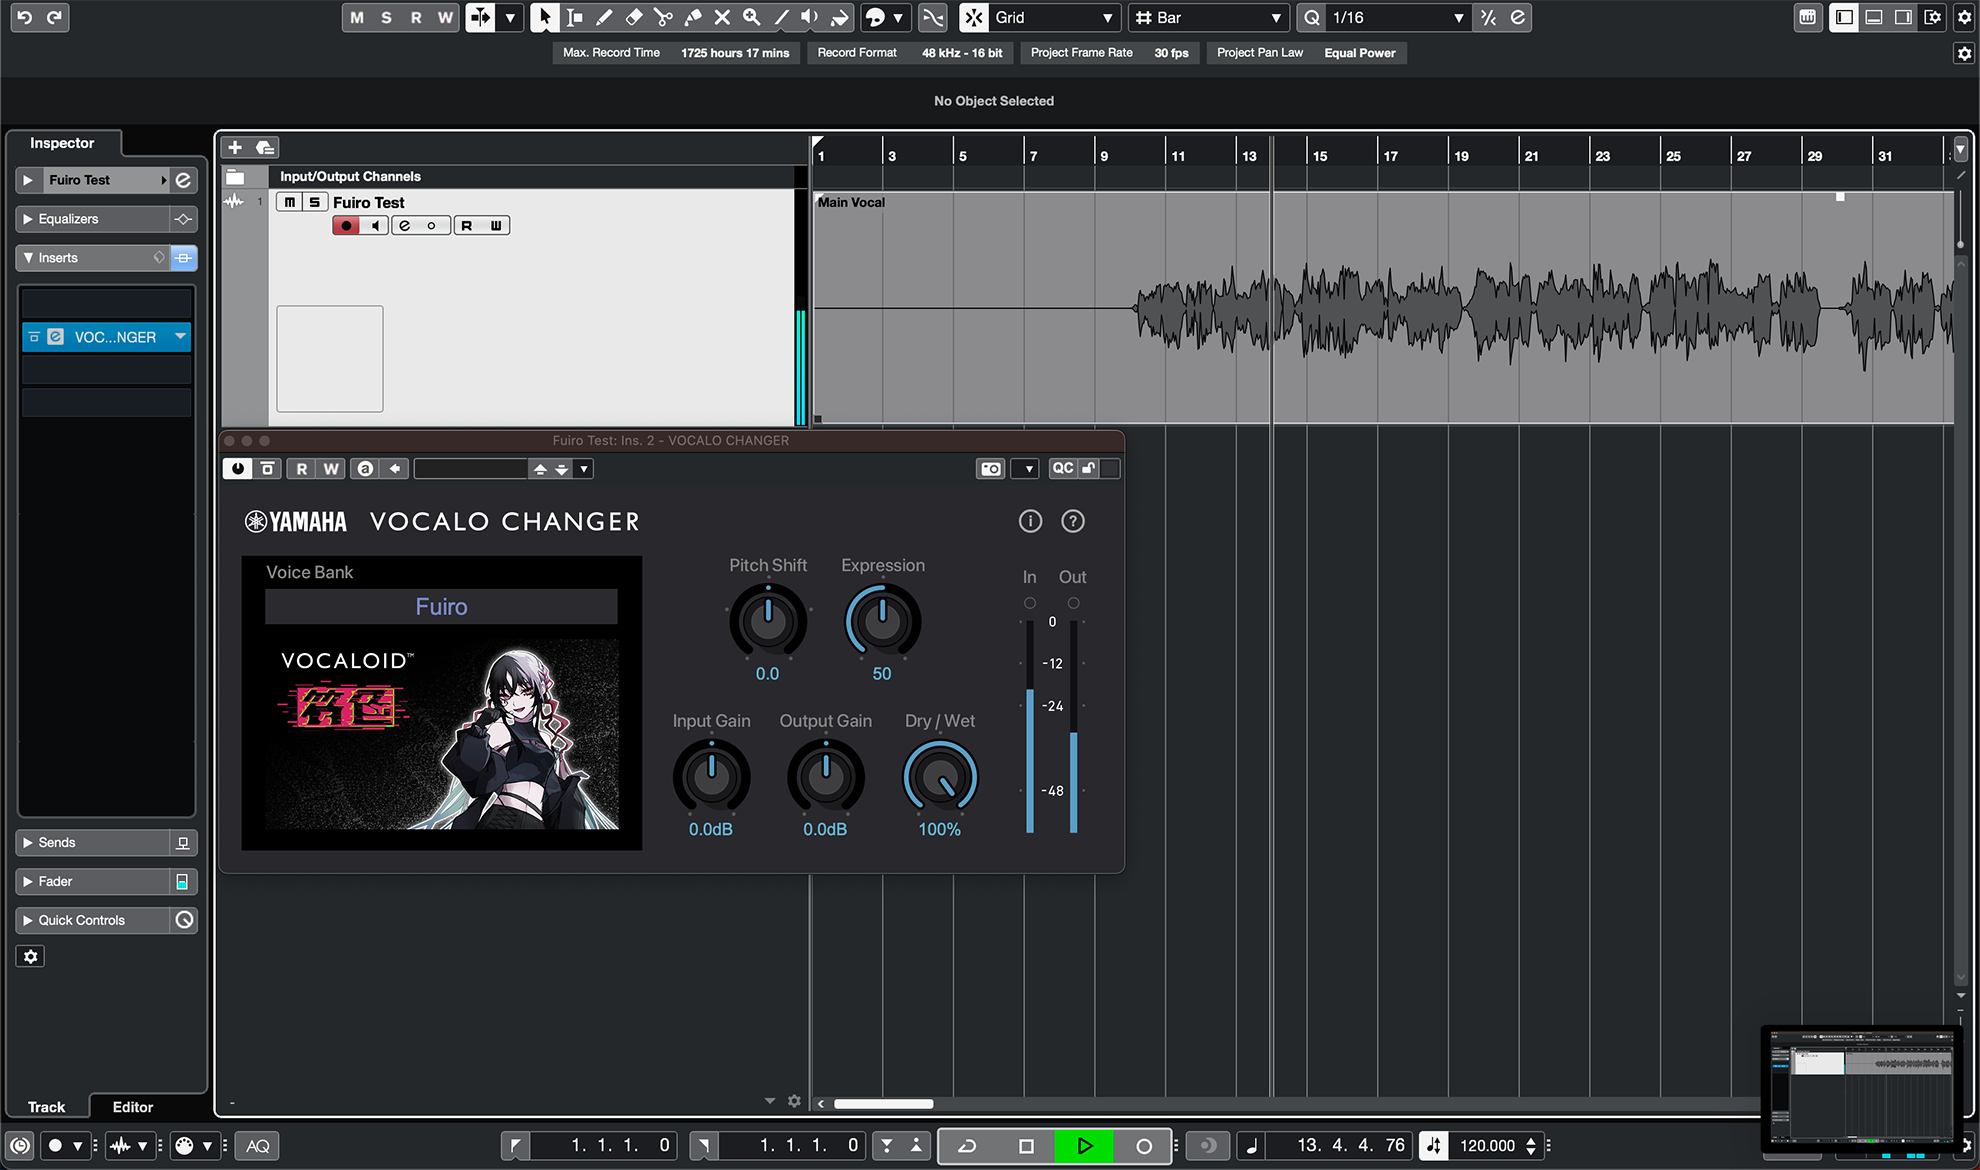This screenshot has height=1170, width=1980.
Task: Adjust the Dry/Wet knob
Action: pos(939,780)
